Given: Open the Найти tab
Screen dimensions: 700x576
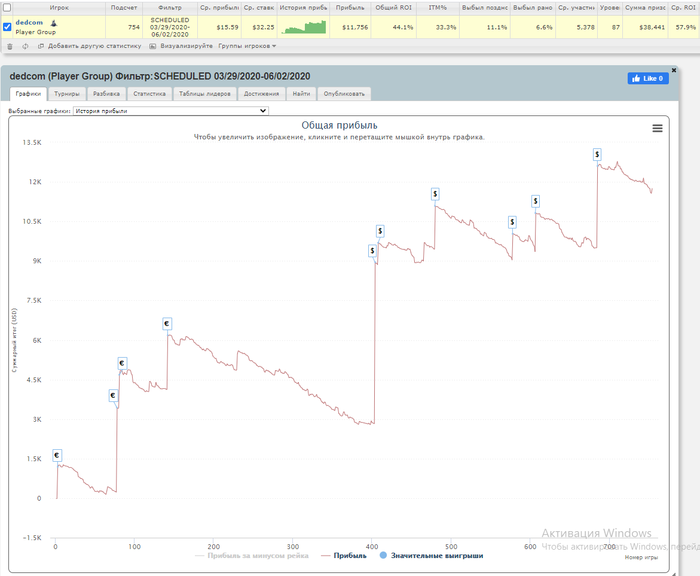Looking at the screenshot, I should click(x=301, y=94).
